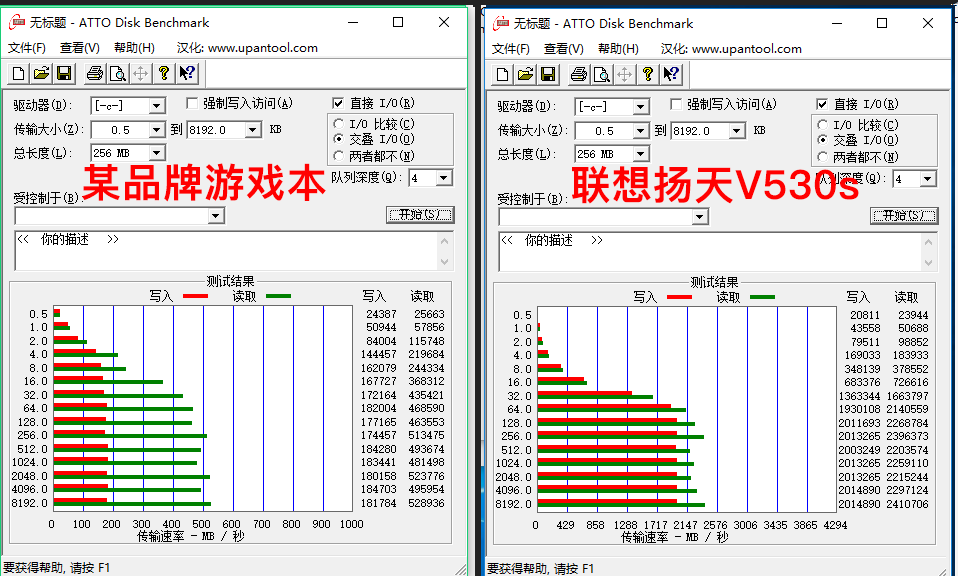Screen dimensions: 958x576
Task: Click Print Preview icon in left window toolbar
Action: pos(117,74)
